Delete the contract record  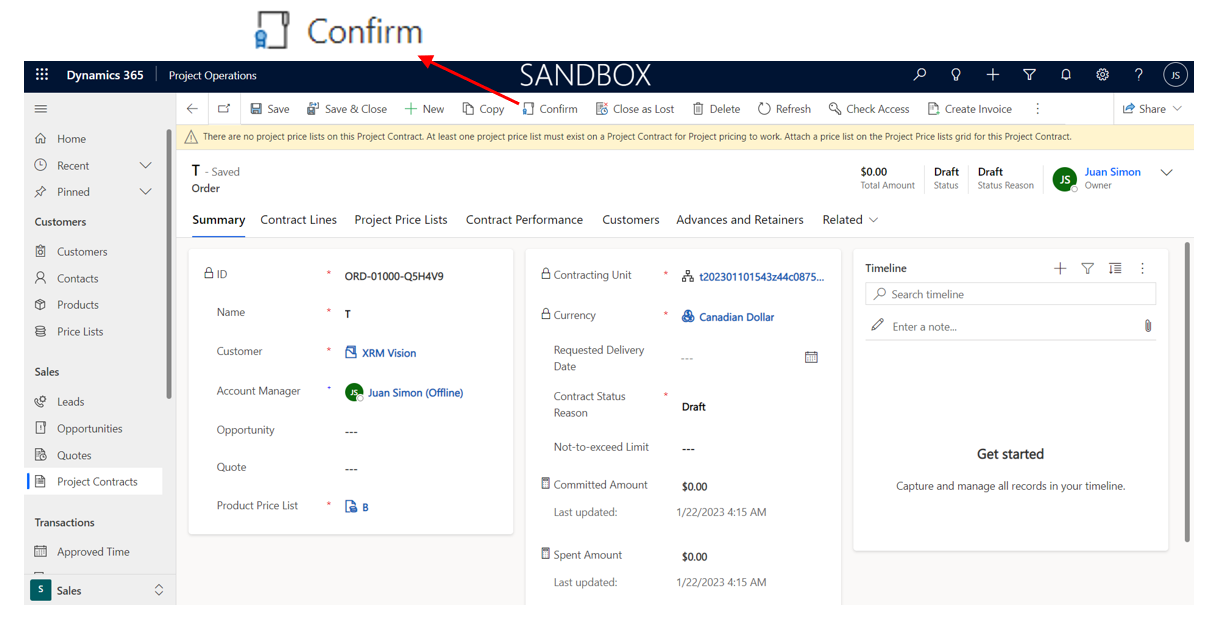[716, 109]
